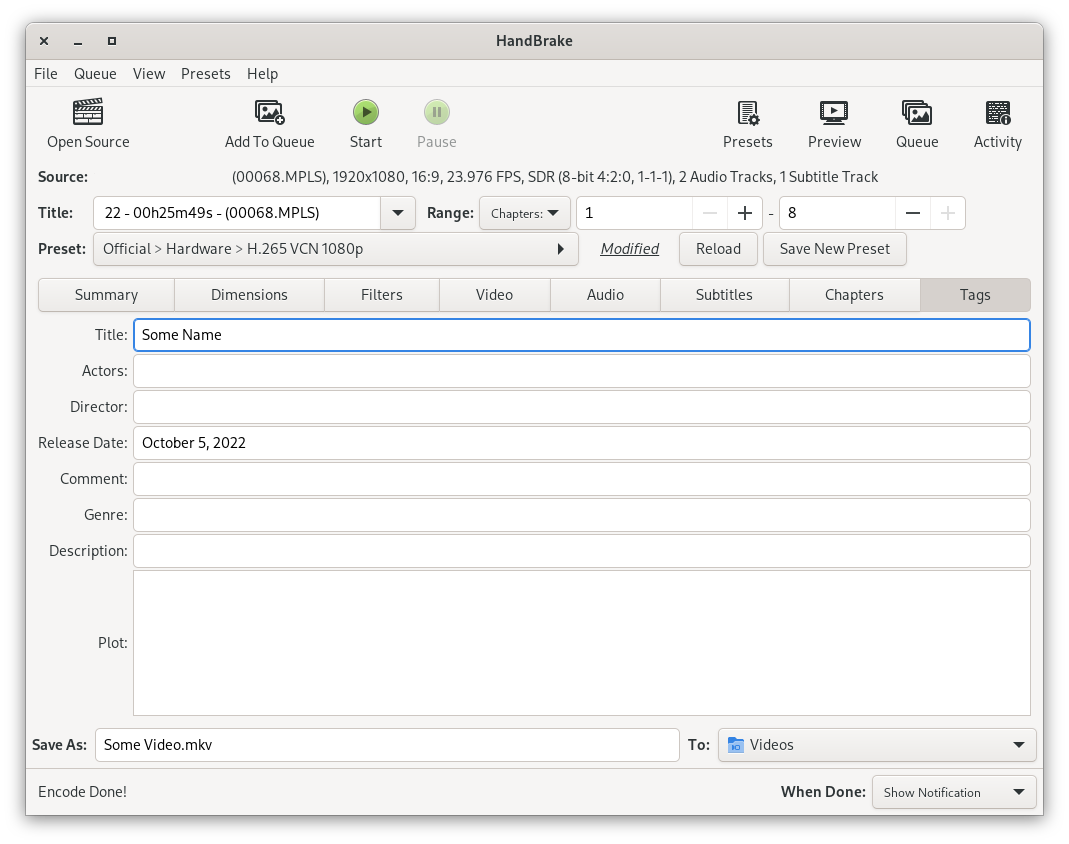The height and width of the screenshot is (844, 1069).
Task: Open the Presets panel icon
Action: [747, 112]
